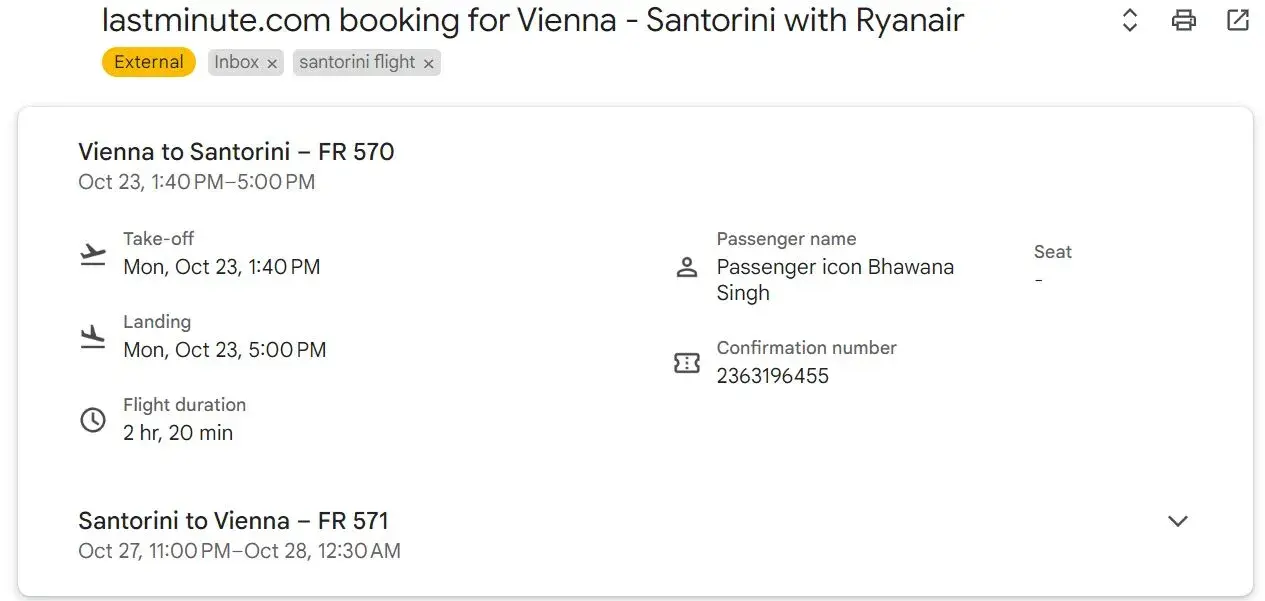
Task: Click the External sender tag
Action: 148,62
